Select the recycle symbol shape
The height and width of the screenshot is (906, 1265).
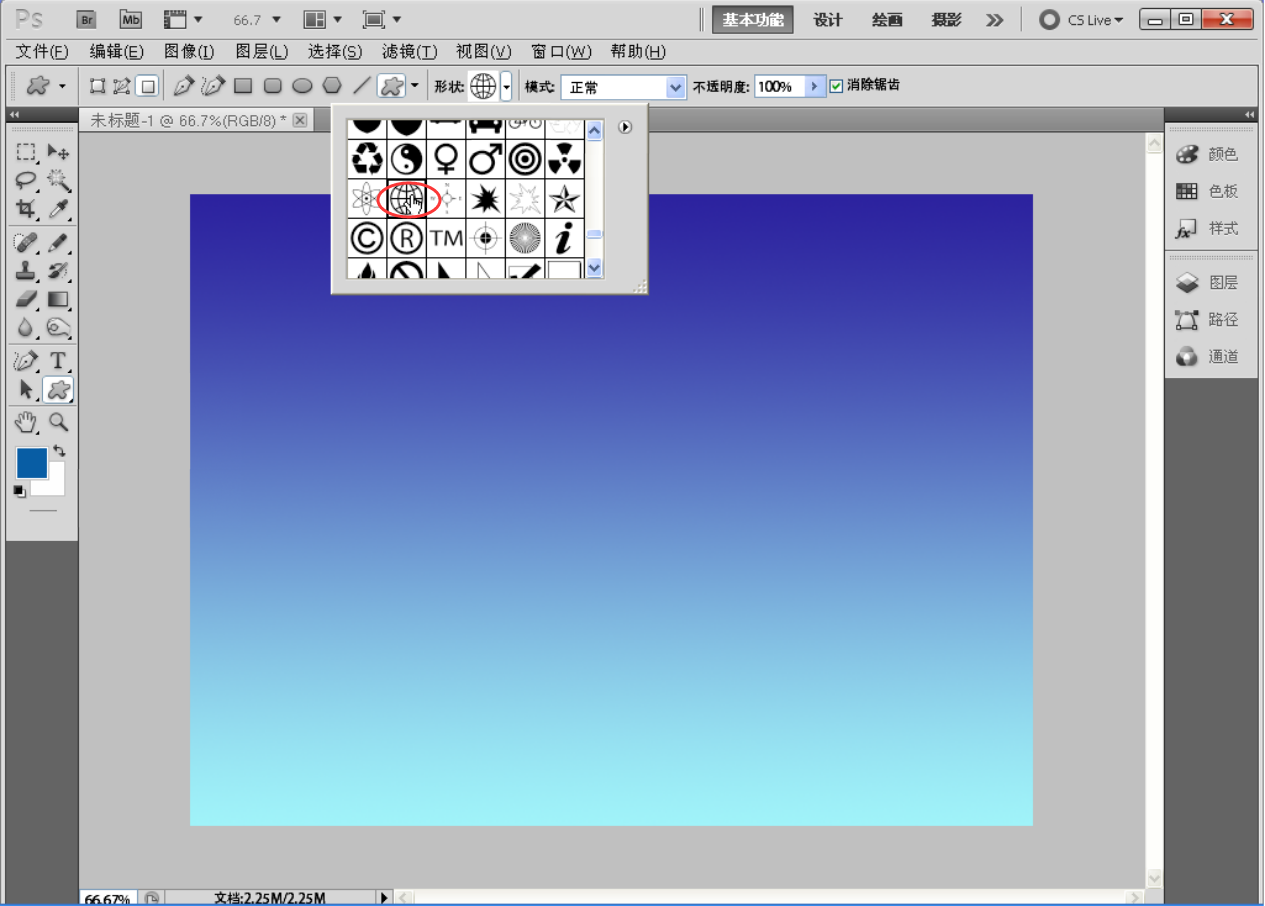point(367,158)
